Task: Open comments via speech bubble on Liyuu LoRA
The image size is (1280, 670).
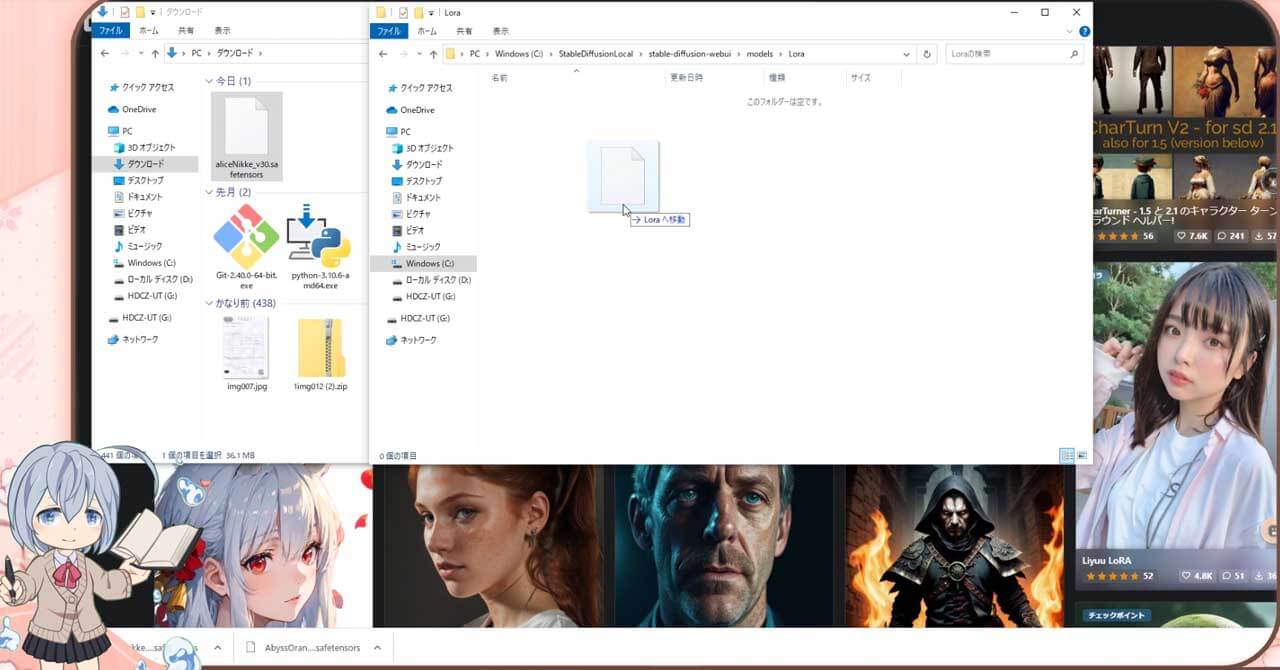Action: (1227, 576)
